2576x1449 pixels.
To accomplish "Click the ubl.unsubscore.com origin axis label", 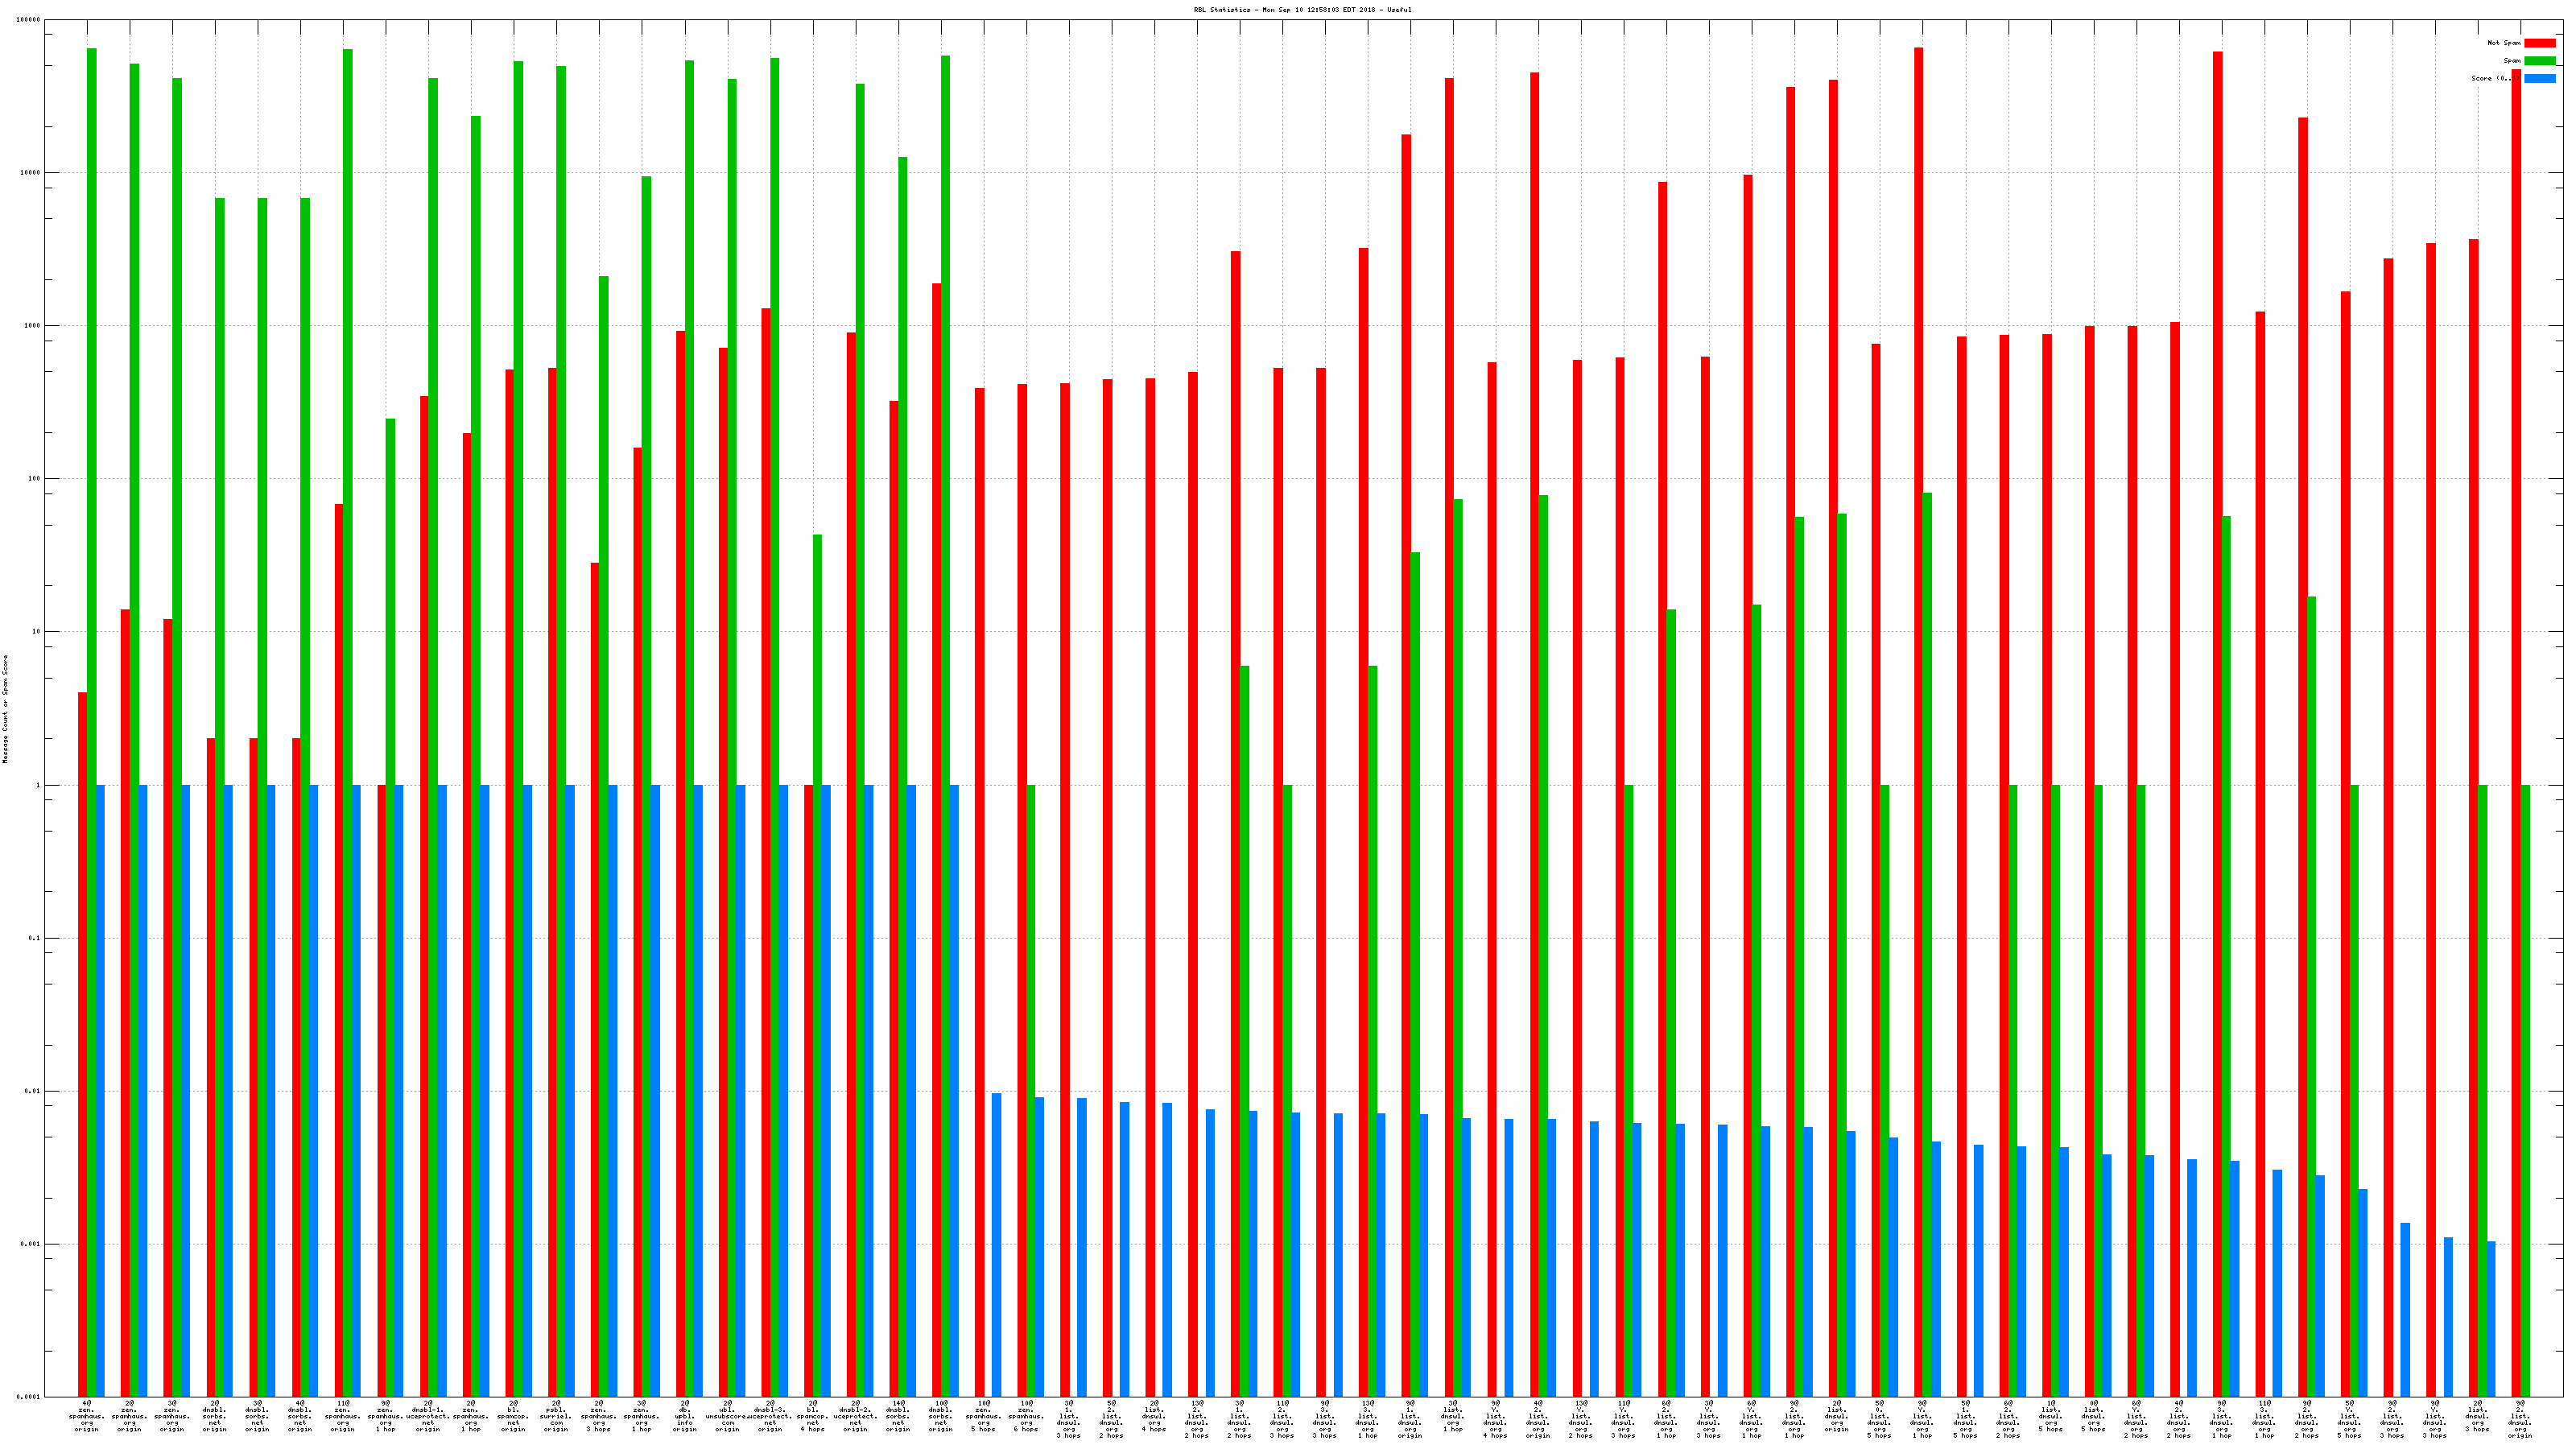I will (x=728, y=1416).
